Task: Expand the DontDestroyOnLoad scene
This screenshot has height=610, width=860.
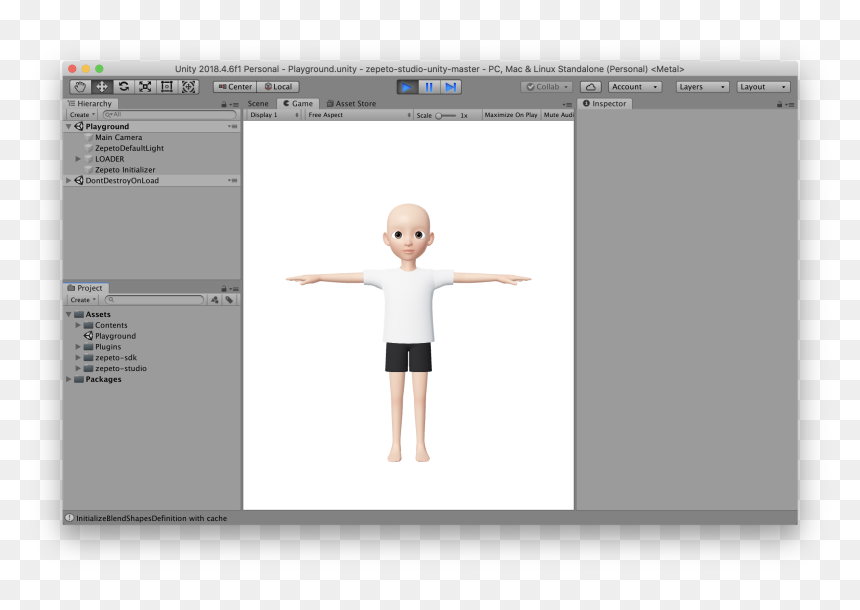Action: (x=68, y=180)
